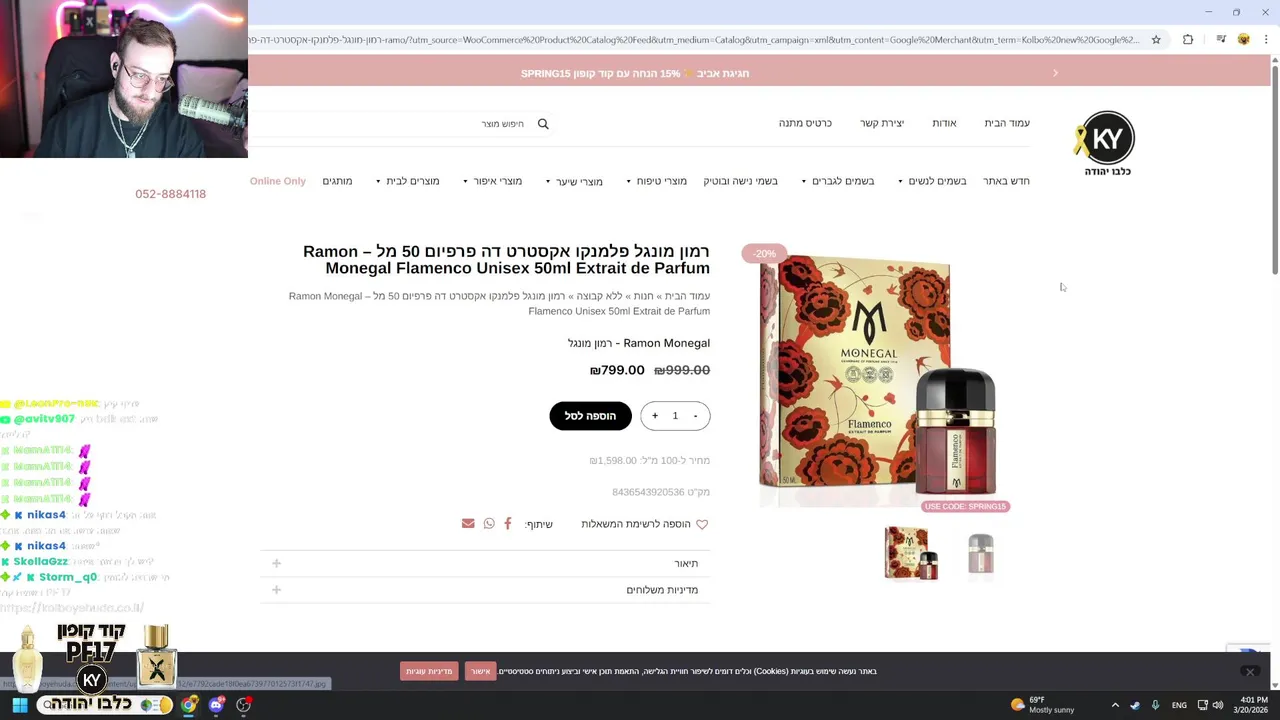1280x720 pixels.
Task: Advance the promo banner with the arrow
Action: 1055,73
